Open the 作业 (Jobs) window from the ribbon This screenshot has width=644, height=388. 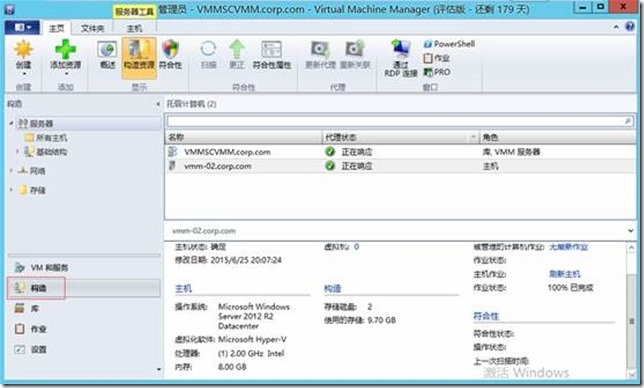coord(437,58)
